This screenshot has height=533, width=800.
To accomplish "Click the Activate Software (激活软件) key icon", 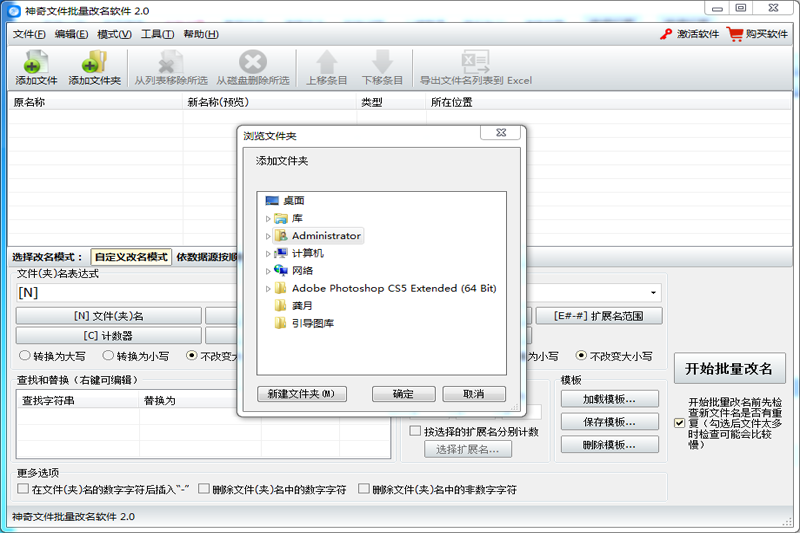I will [x=666, y=34].
